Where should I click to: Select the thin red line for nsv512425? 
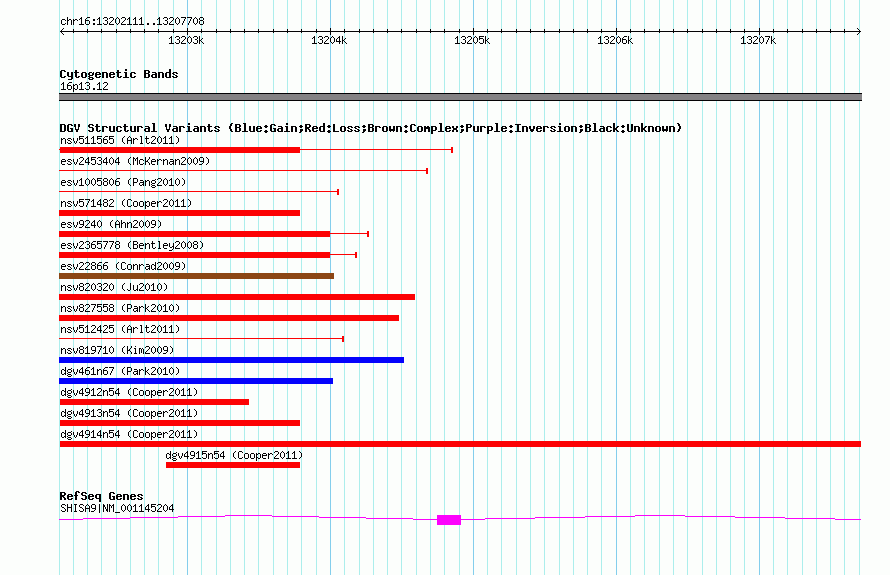tap(201, 339)
